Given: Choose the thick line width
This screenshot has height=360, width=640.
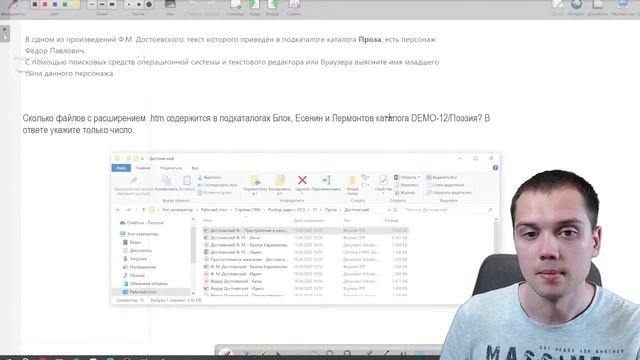Looking at the screenshot, I should (112, 4).
